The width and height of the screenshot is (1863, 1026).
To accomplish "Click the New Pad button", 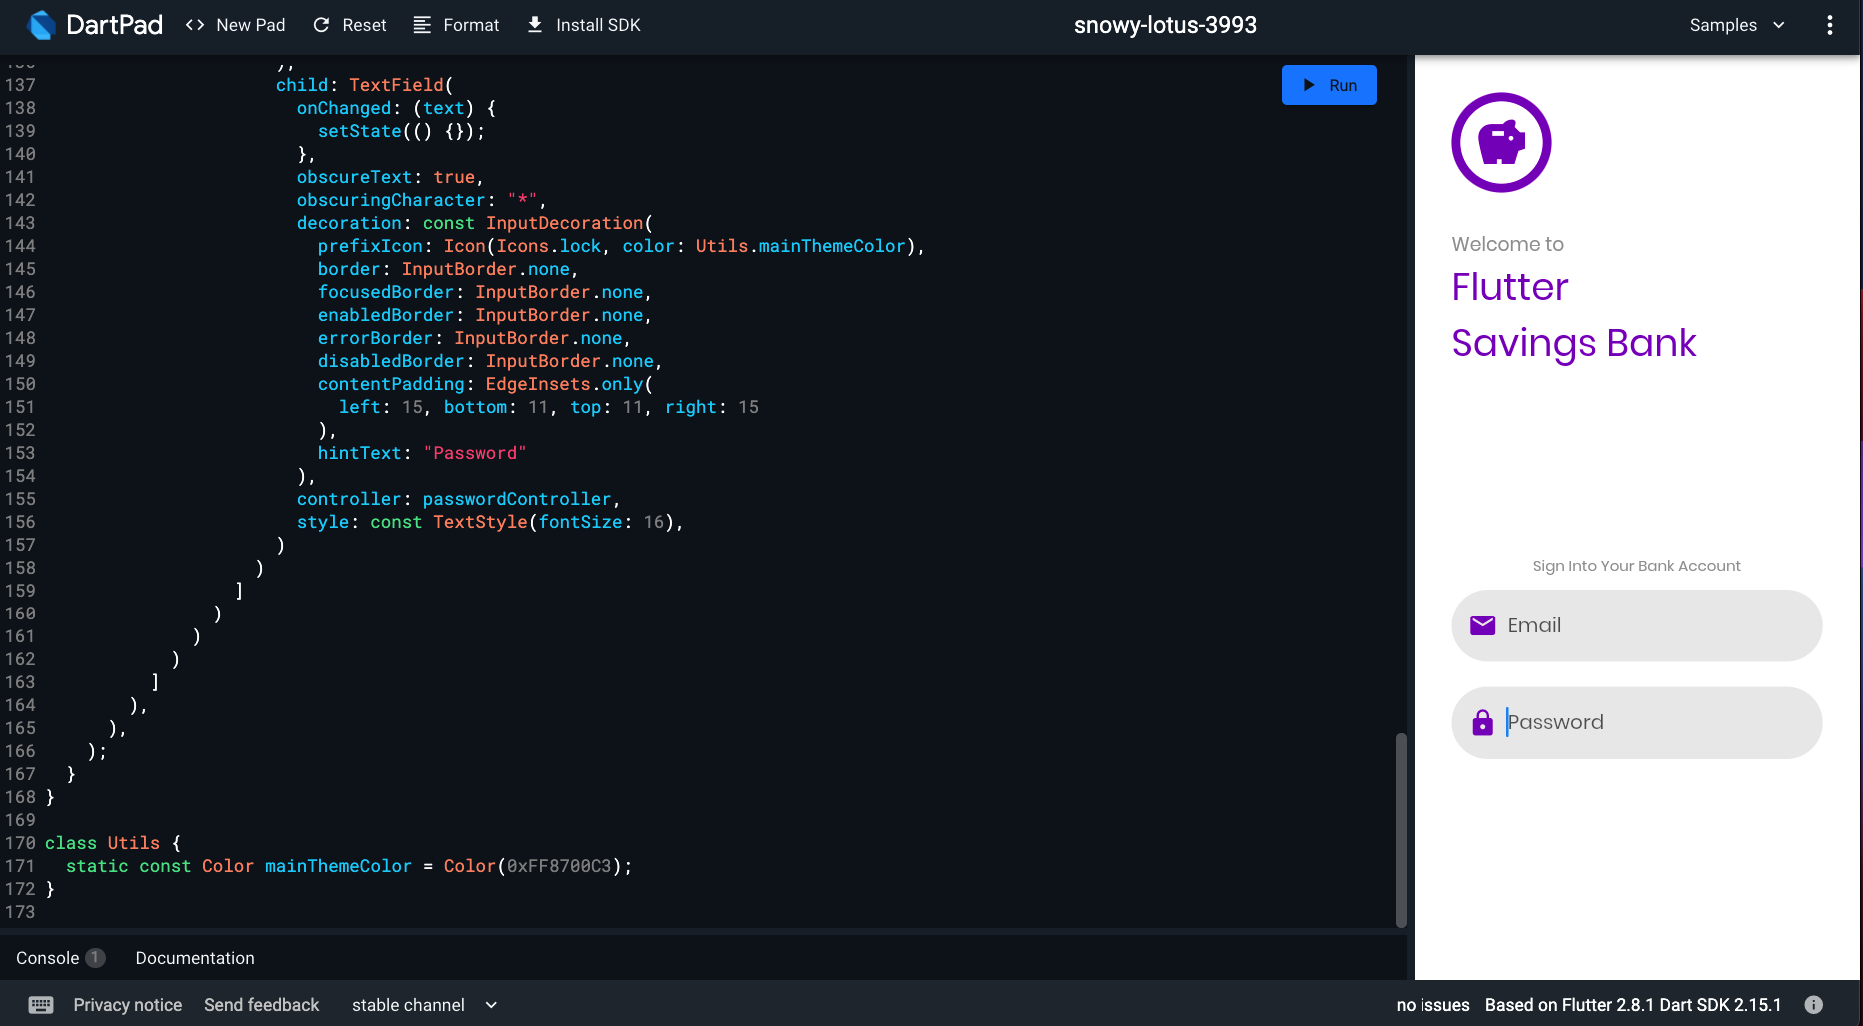I will pos(235,25).
